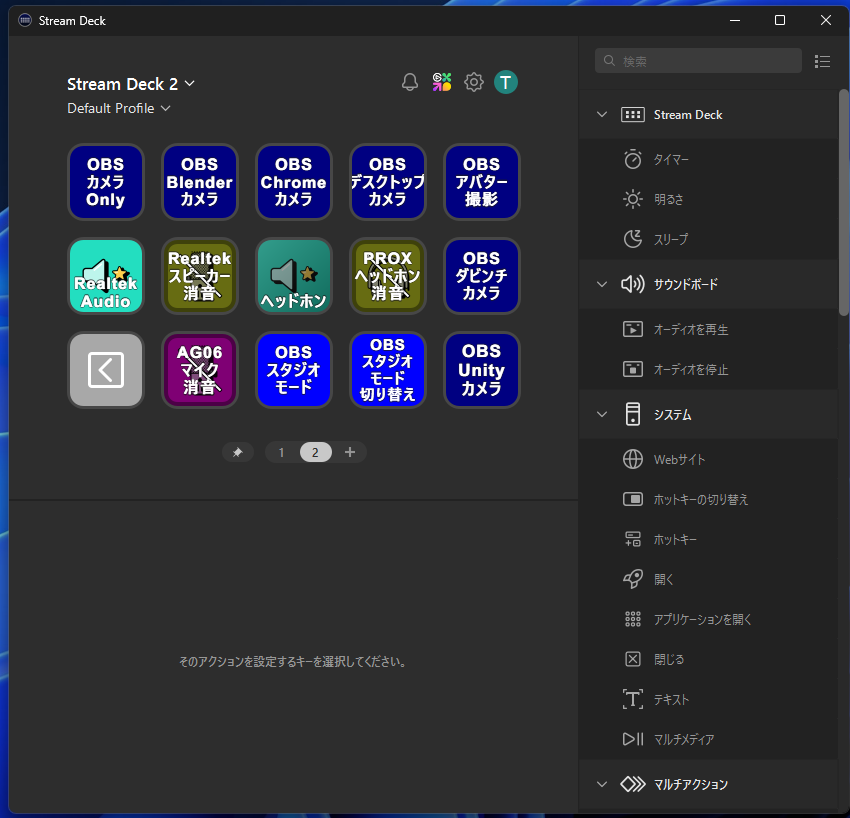Select the PROX ヘッドホン消音 key
Image resolution: width=850 pixels, height=818 pixels.
pyautogui.click(x=388, y=276)
